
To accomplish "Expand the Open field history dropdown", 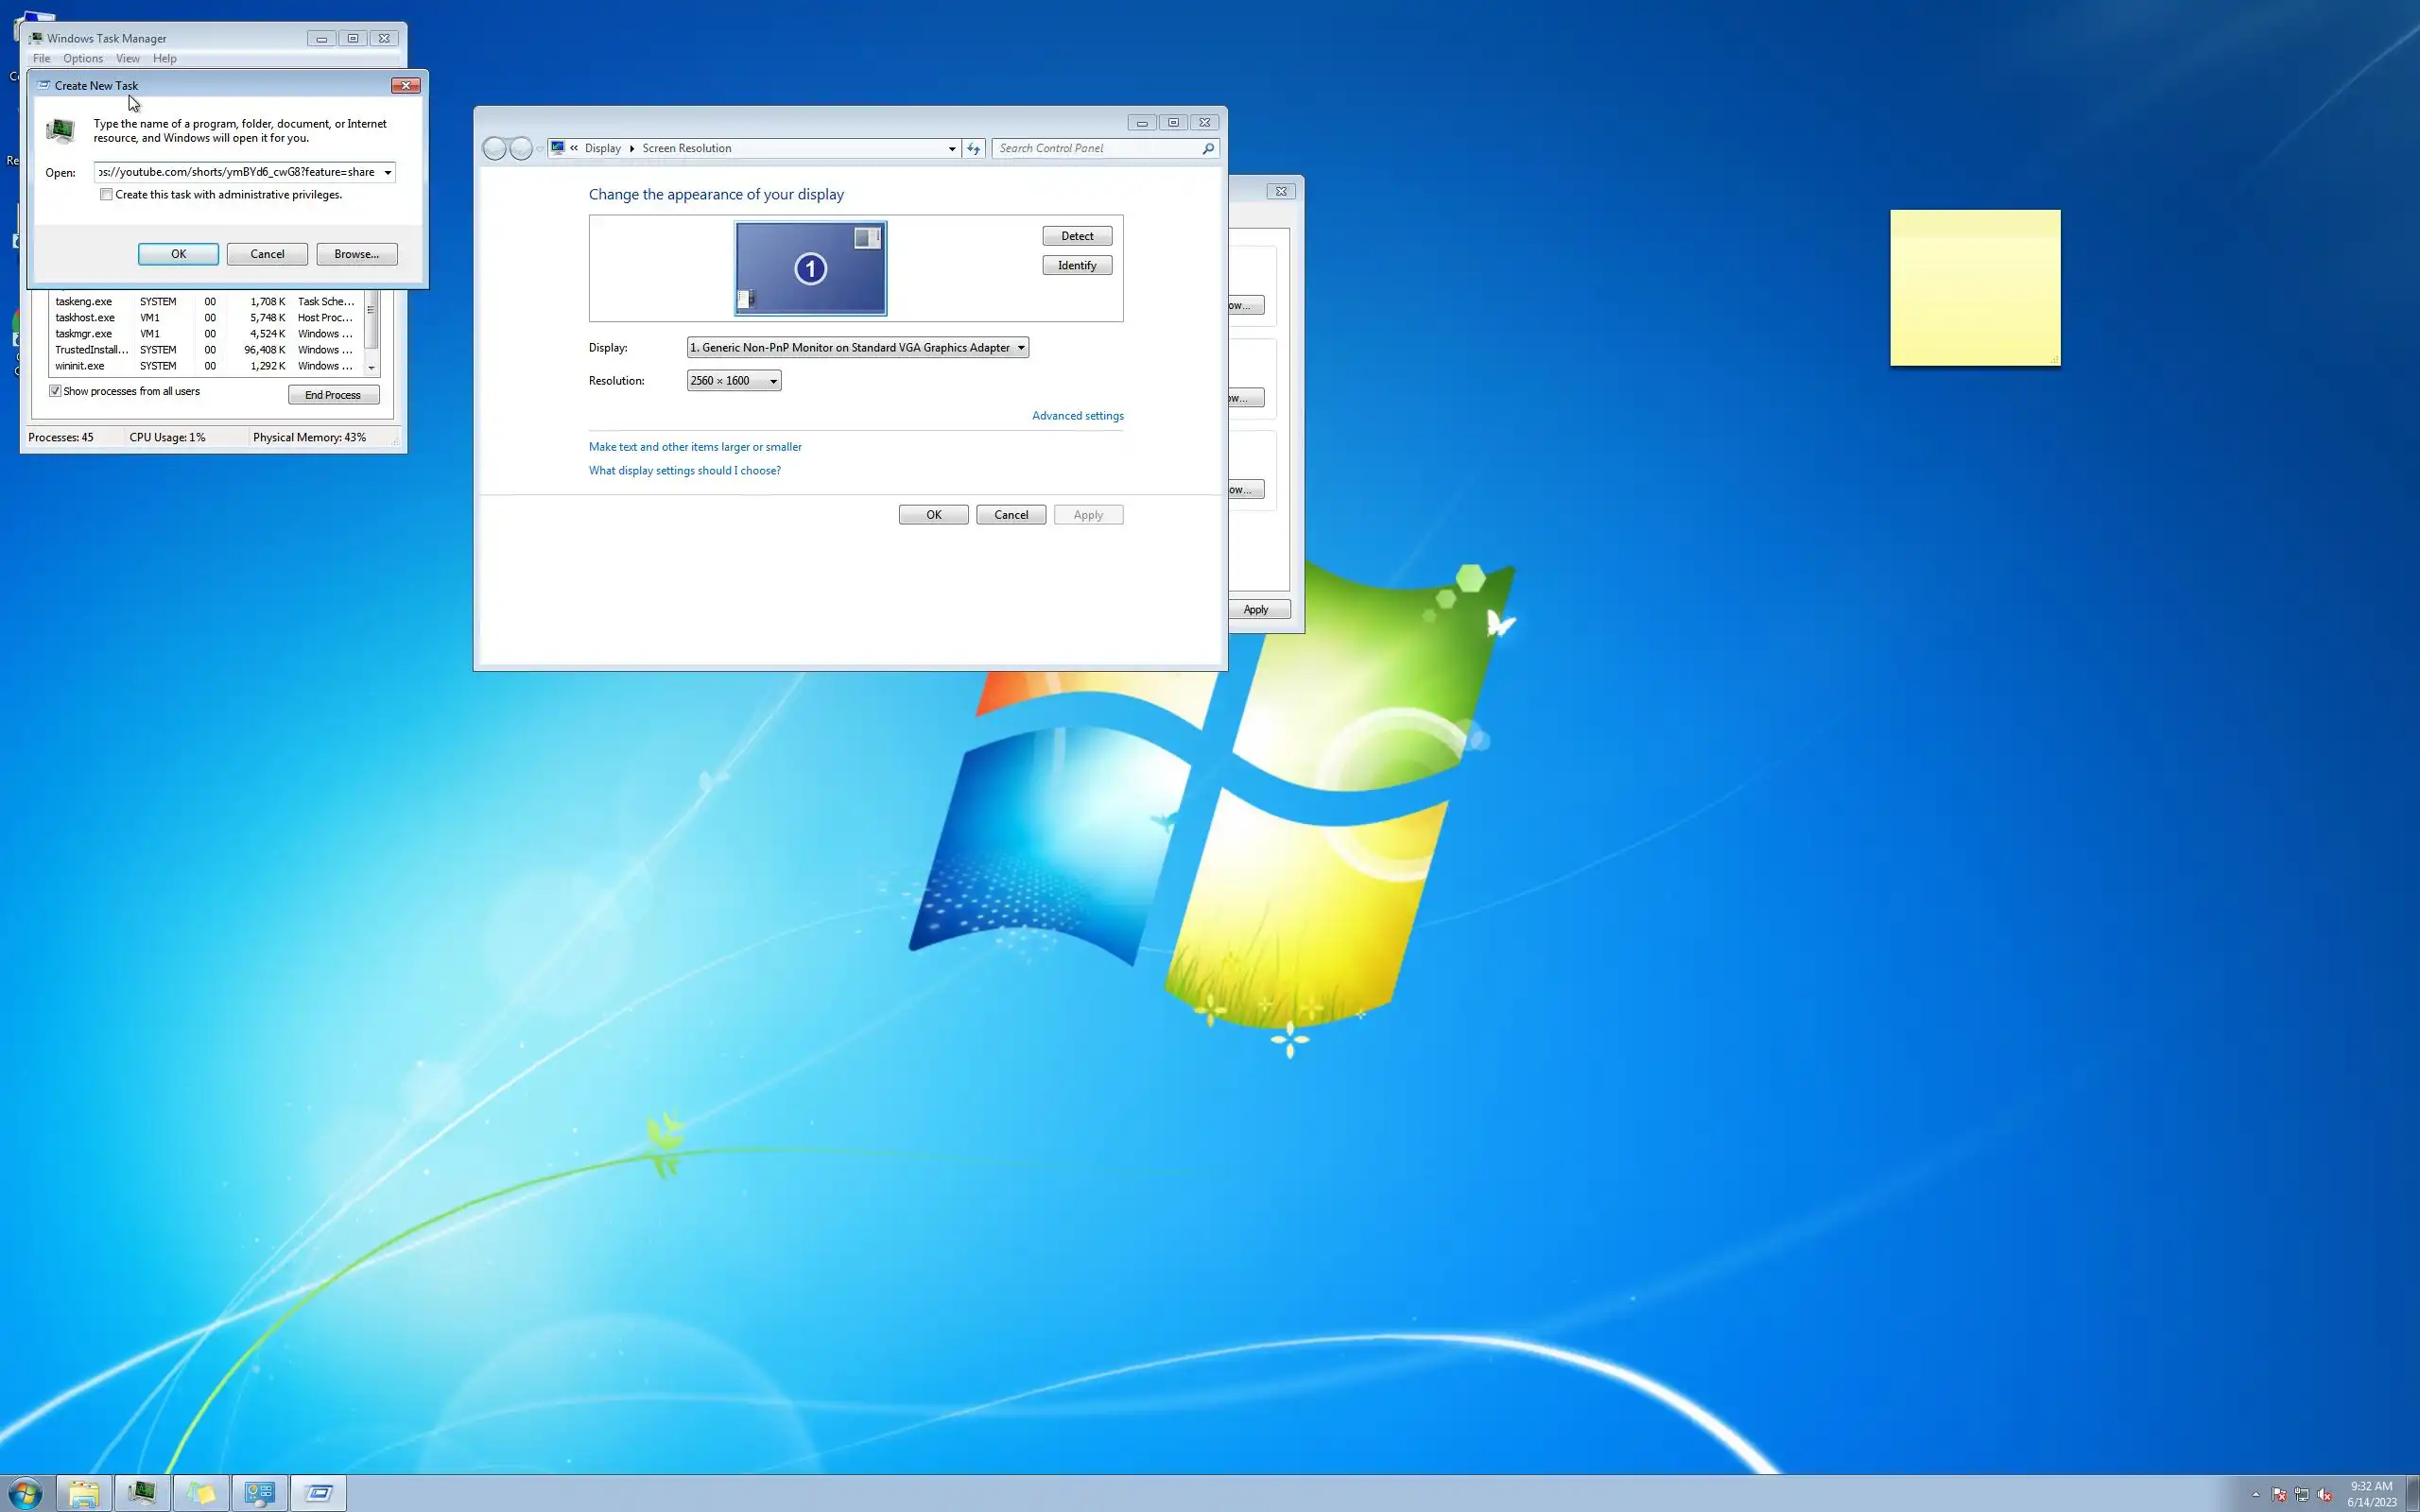I will (387, 172).
